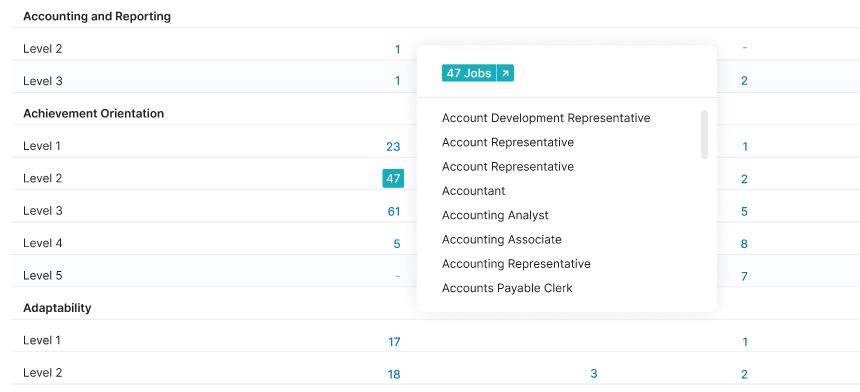The height and width of the screenshot is (392, 860).
Task: Click the Accounting and Reporting section heading
Action: pos(97,16)
